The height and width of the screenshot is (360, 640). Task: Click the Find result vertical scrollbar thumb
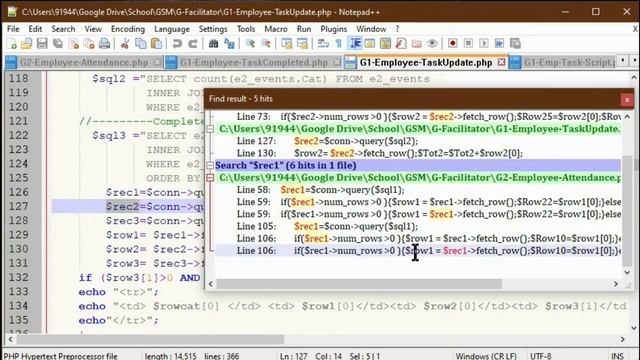[628, 211]
